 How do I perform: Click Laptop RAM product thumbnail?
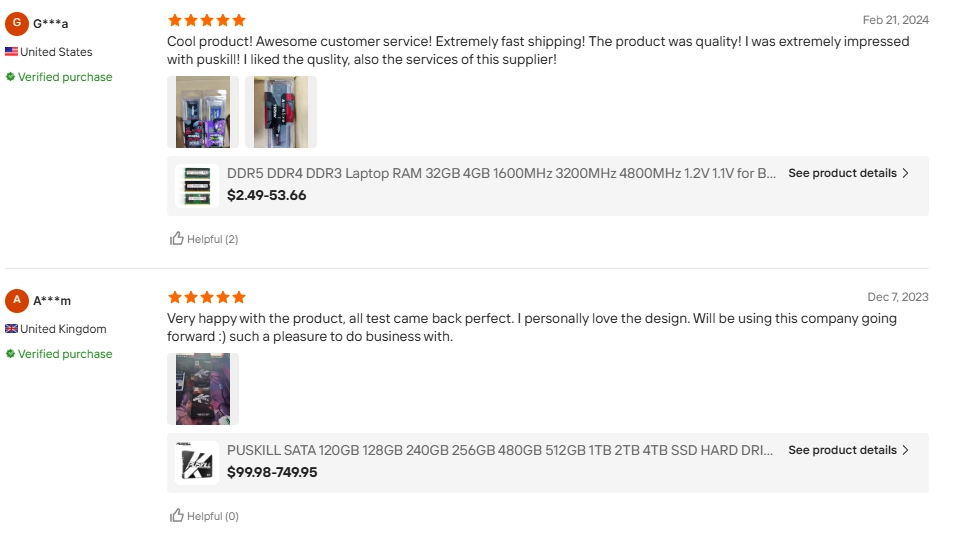tap(197, 186)
